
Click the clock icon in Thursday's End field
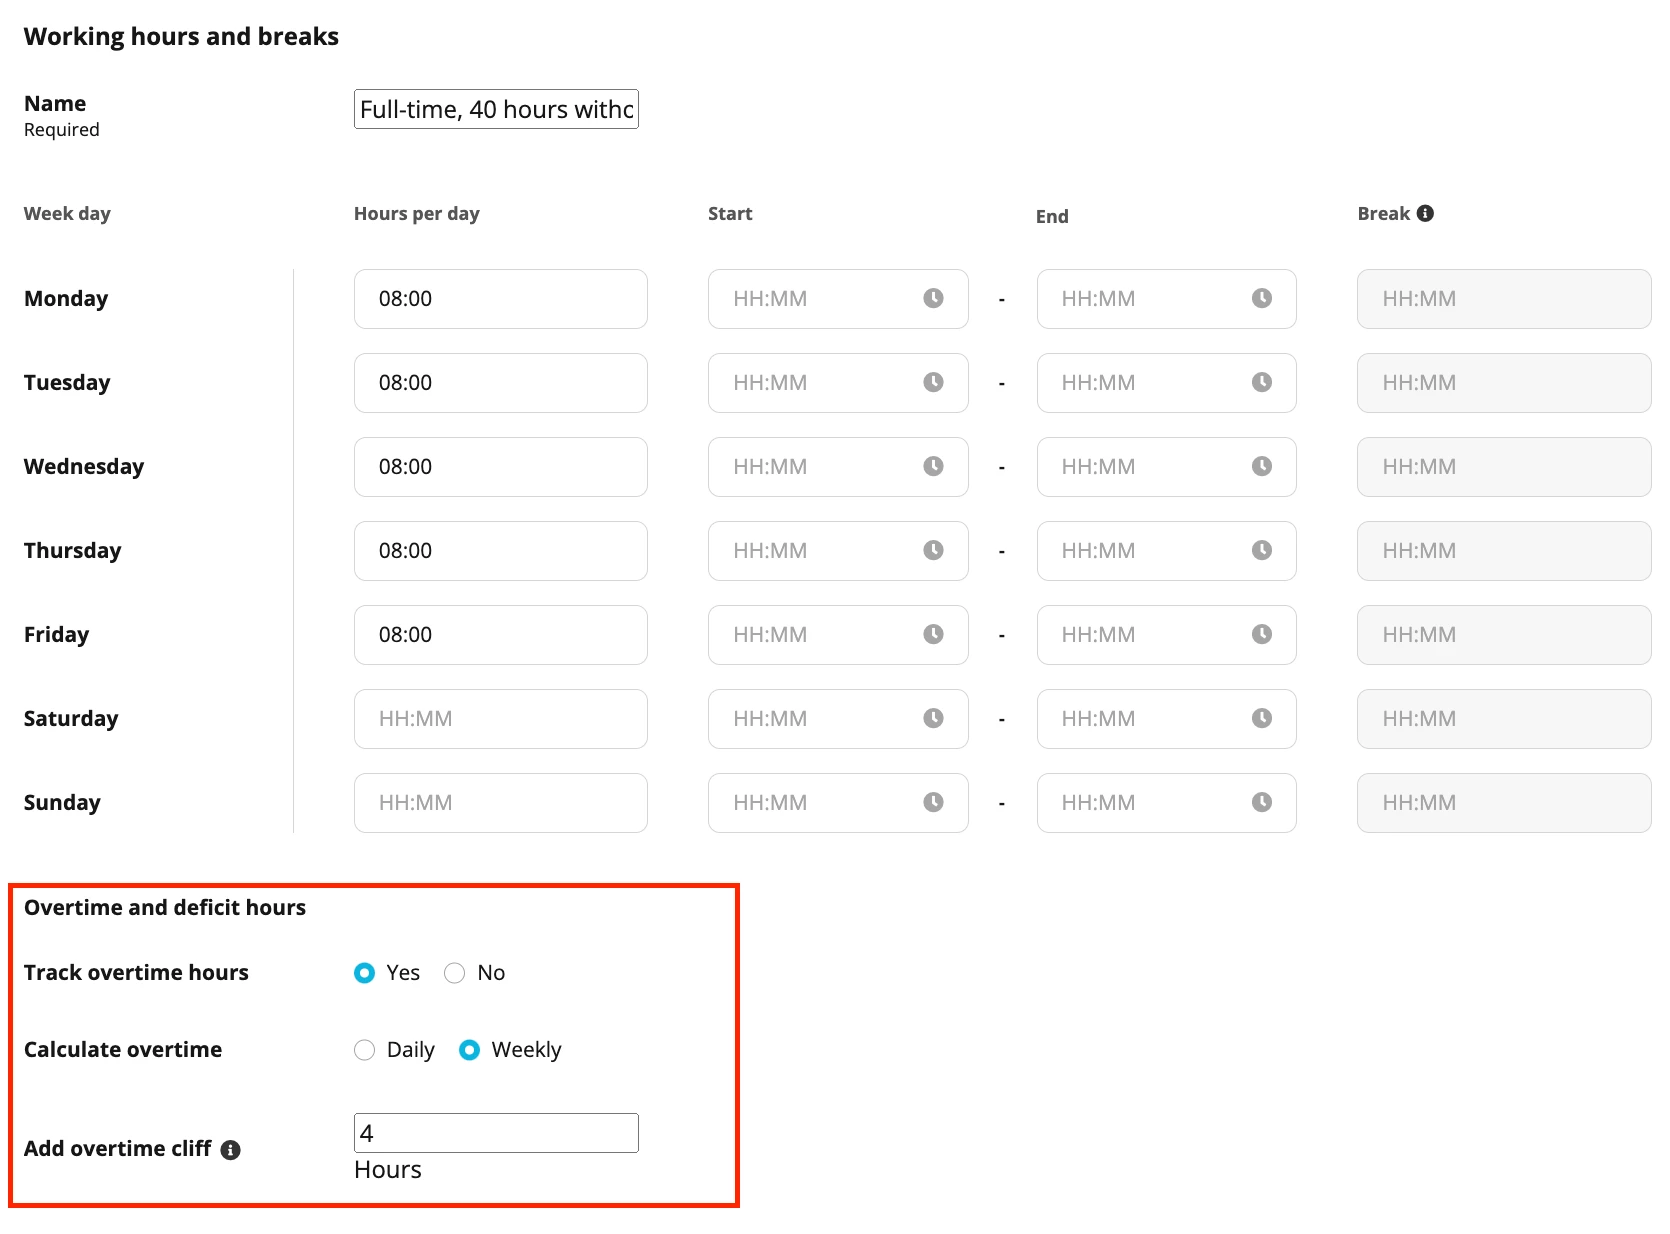tap(1262, 550)
